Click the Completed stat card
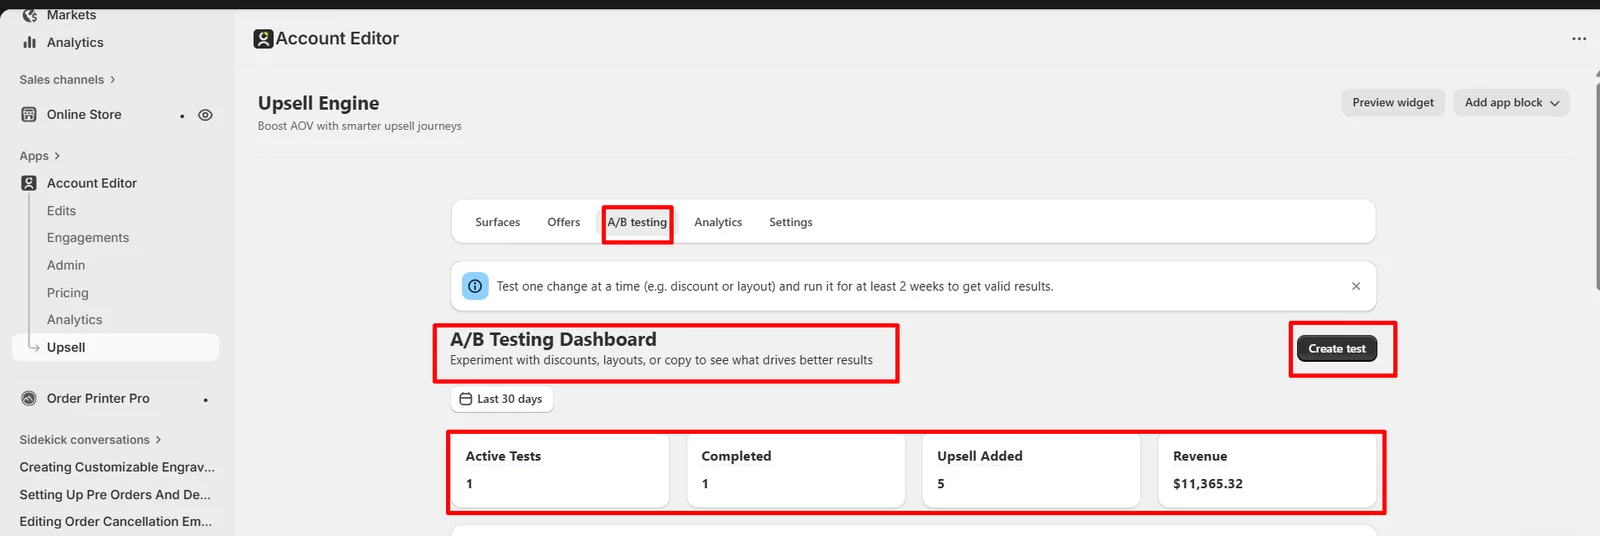Viewport: 1600px width, 536px height. (x=796, y=470)
